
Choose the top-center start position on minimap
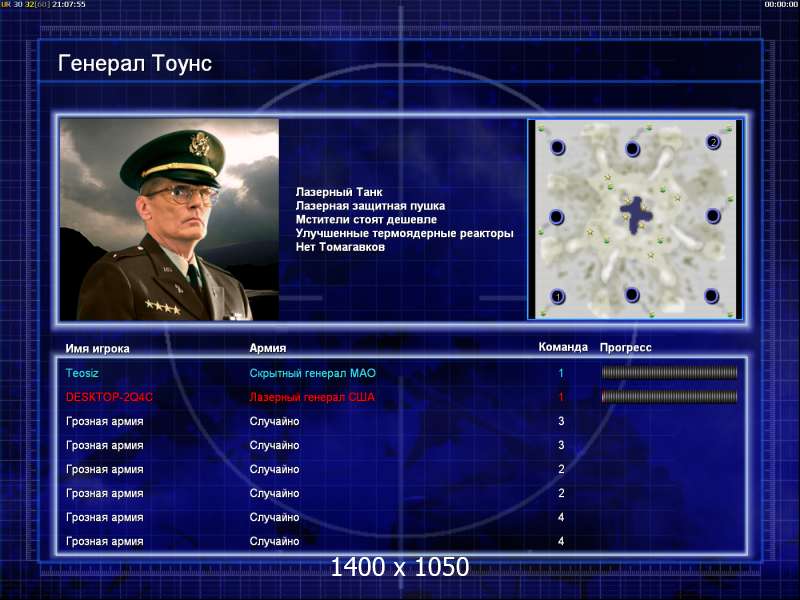[x=633, y=149]
